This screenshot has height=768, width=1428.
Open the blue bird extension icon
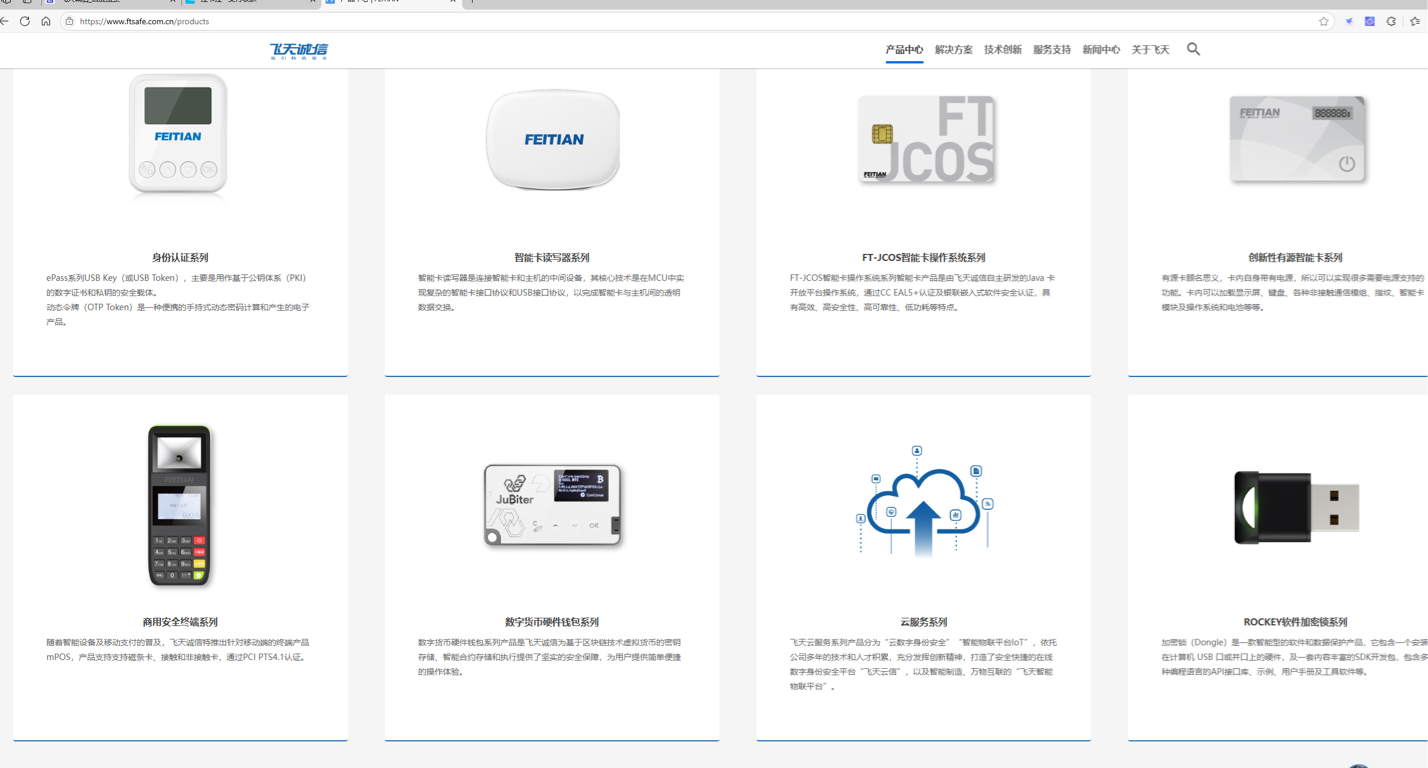click(1349, 21)
